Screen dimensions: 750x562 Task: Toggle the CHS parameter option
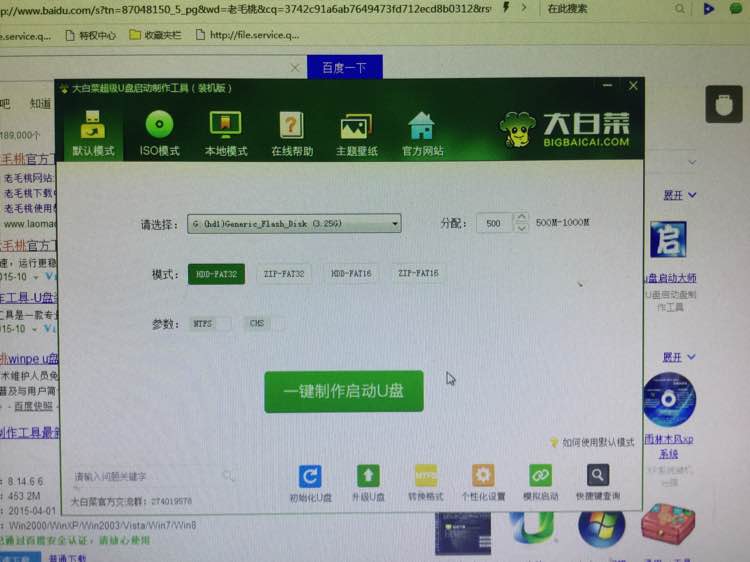click(265, 323)
